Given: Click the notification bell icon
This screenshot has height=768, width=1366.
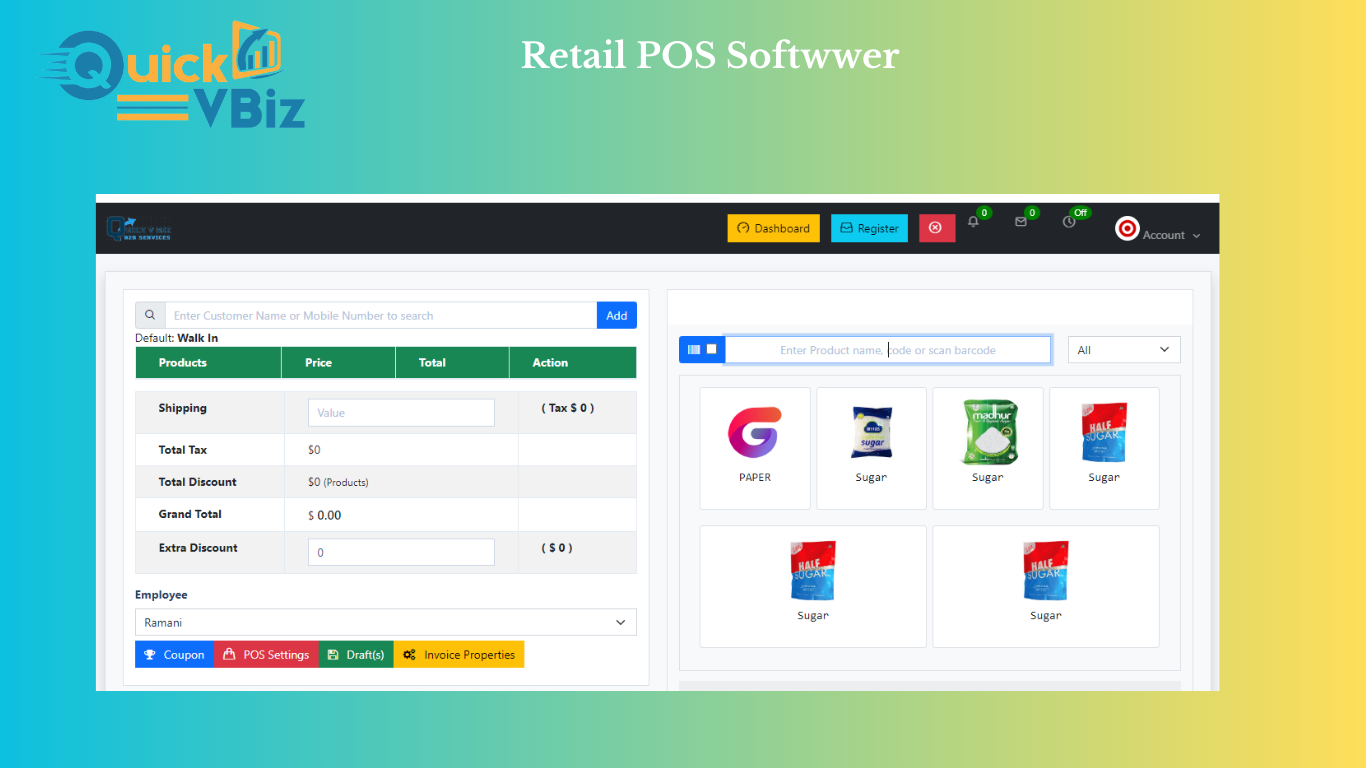Looking at the screenshot, I should point(973,222).
